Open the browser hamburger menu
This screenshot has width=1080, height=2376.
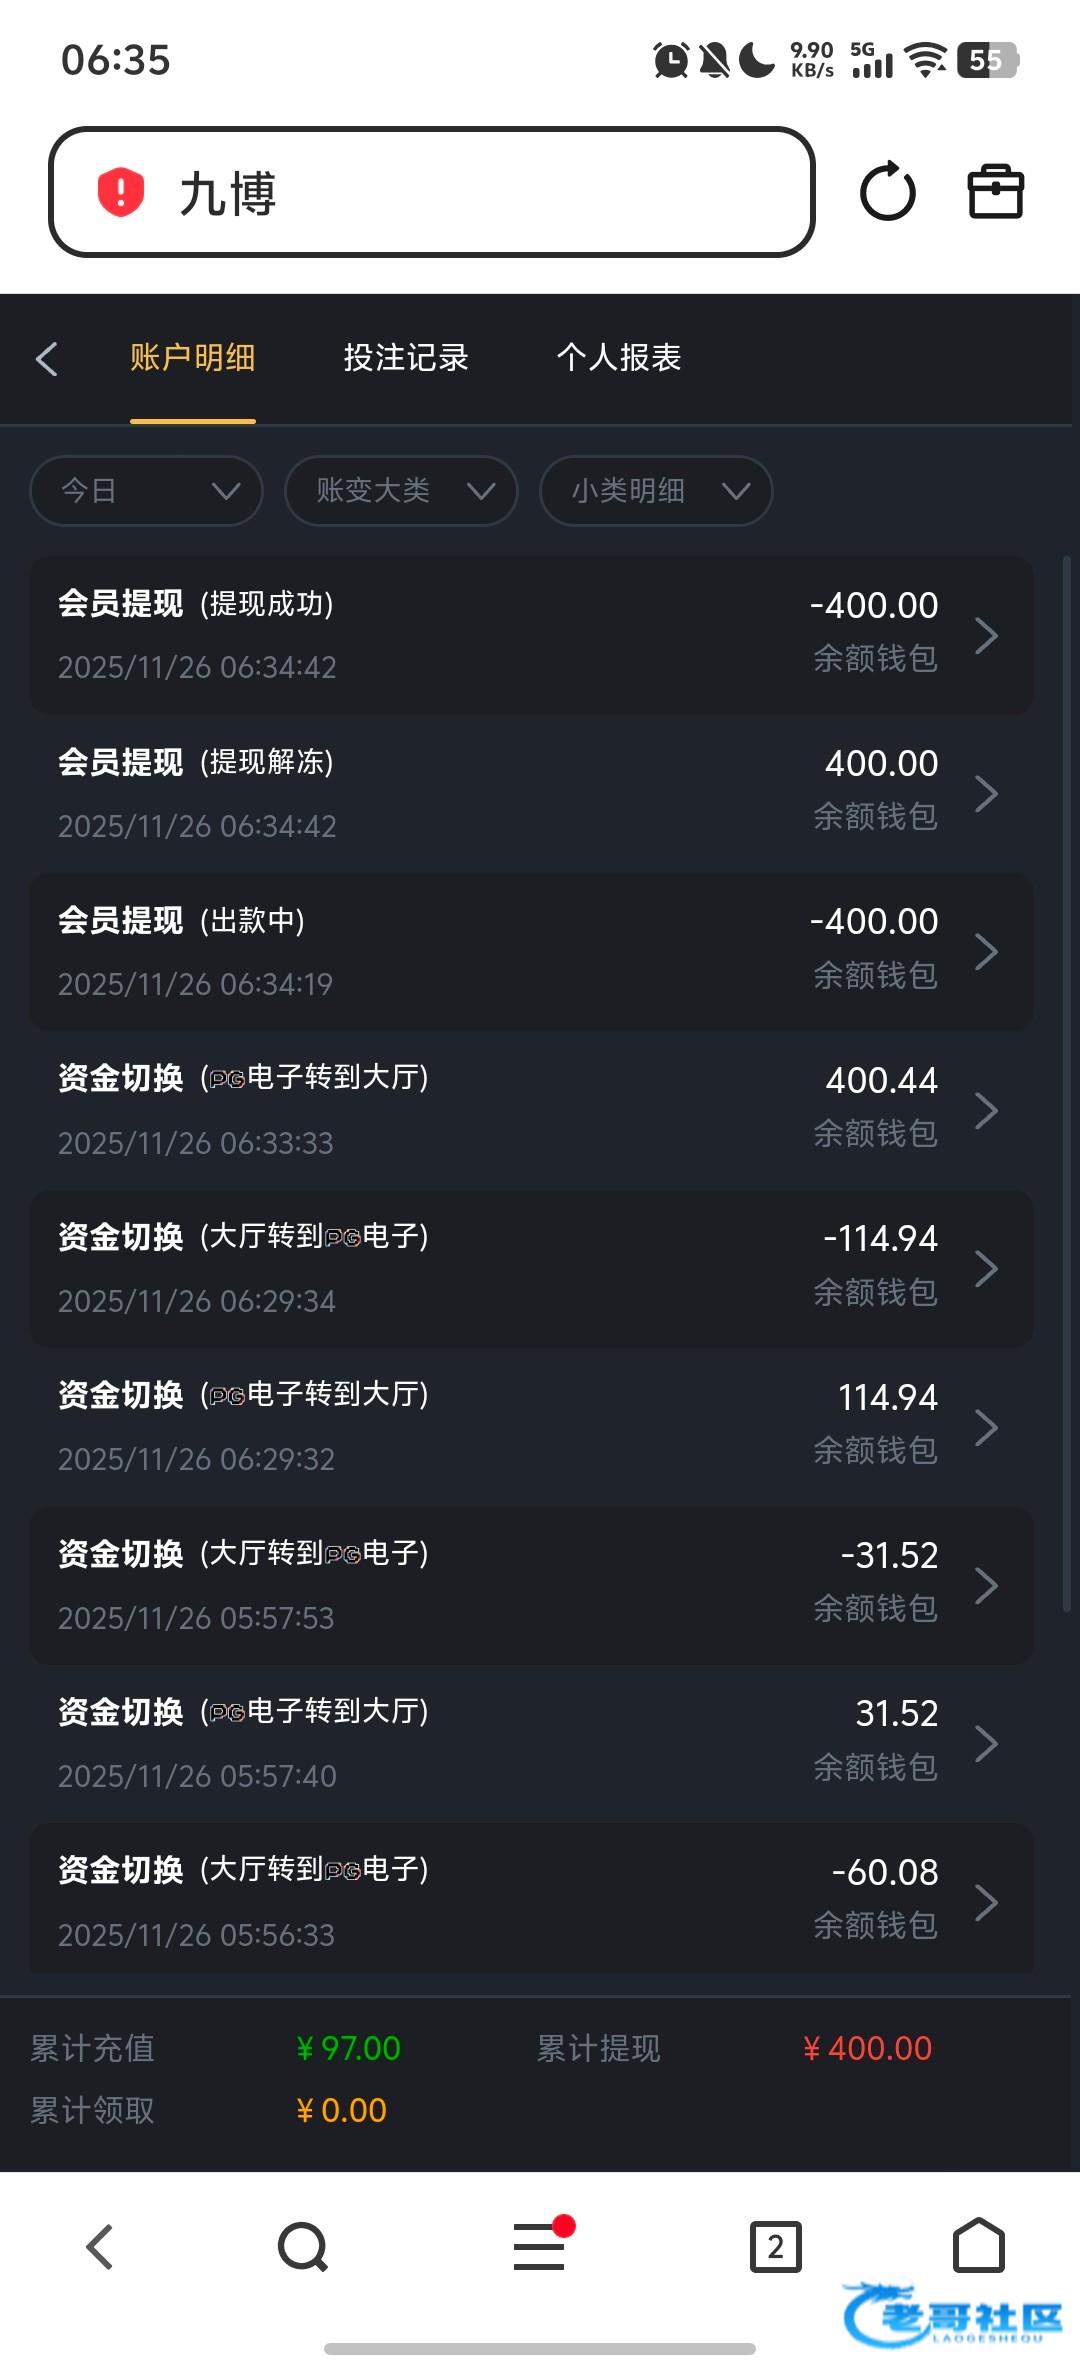click(540, 2247)
